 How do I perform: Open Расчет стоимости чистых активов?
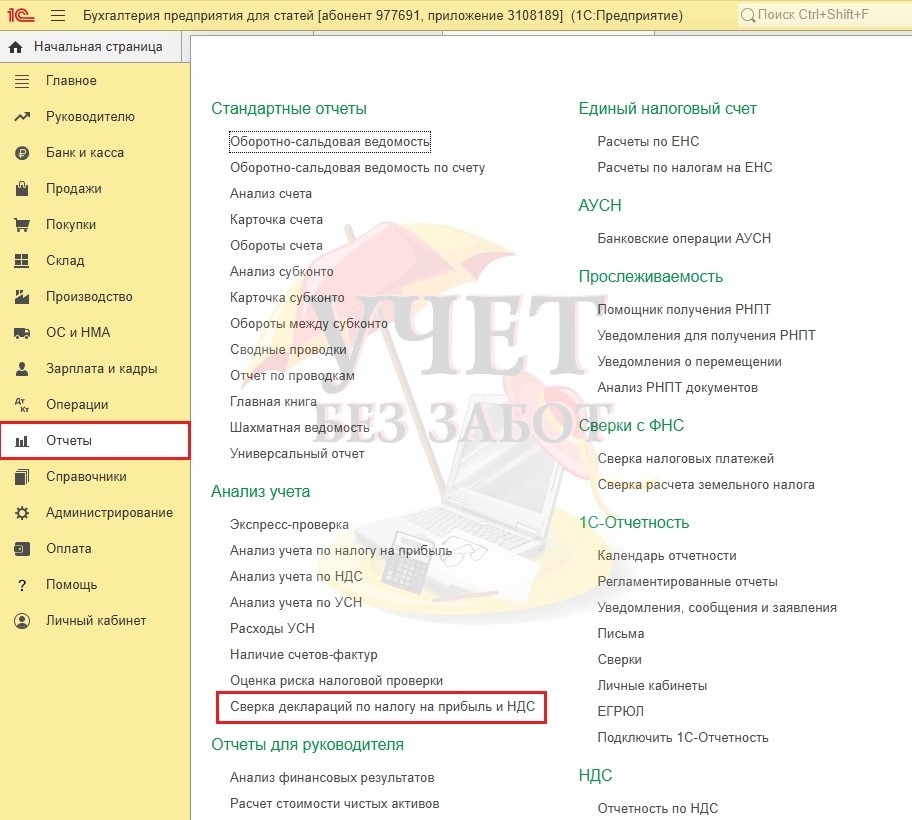coord(334,804)
